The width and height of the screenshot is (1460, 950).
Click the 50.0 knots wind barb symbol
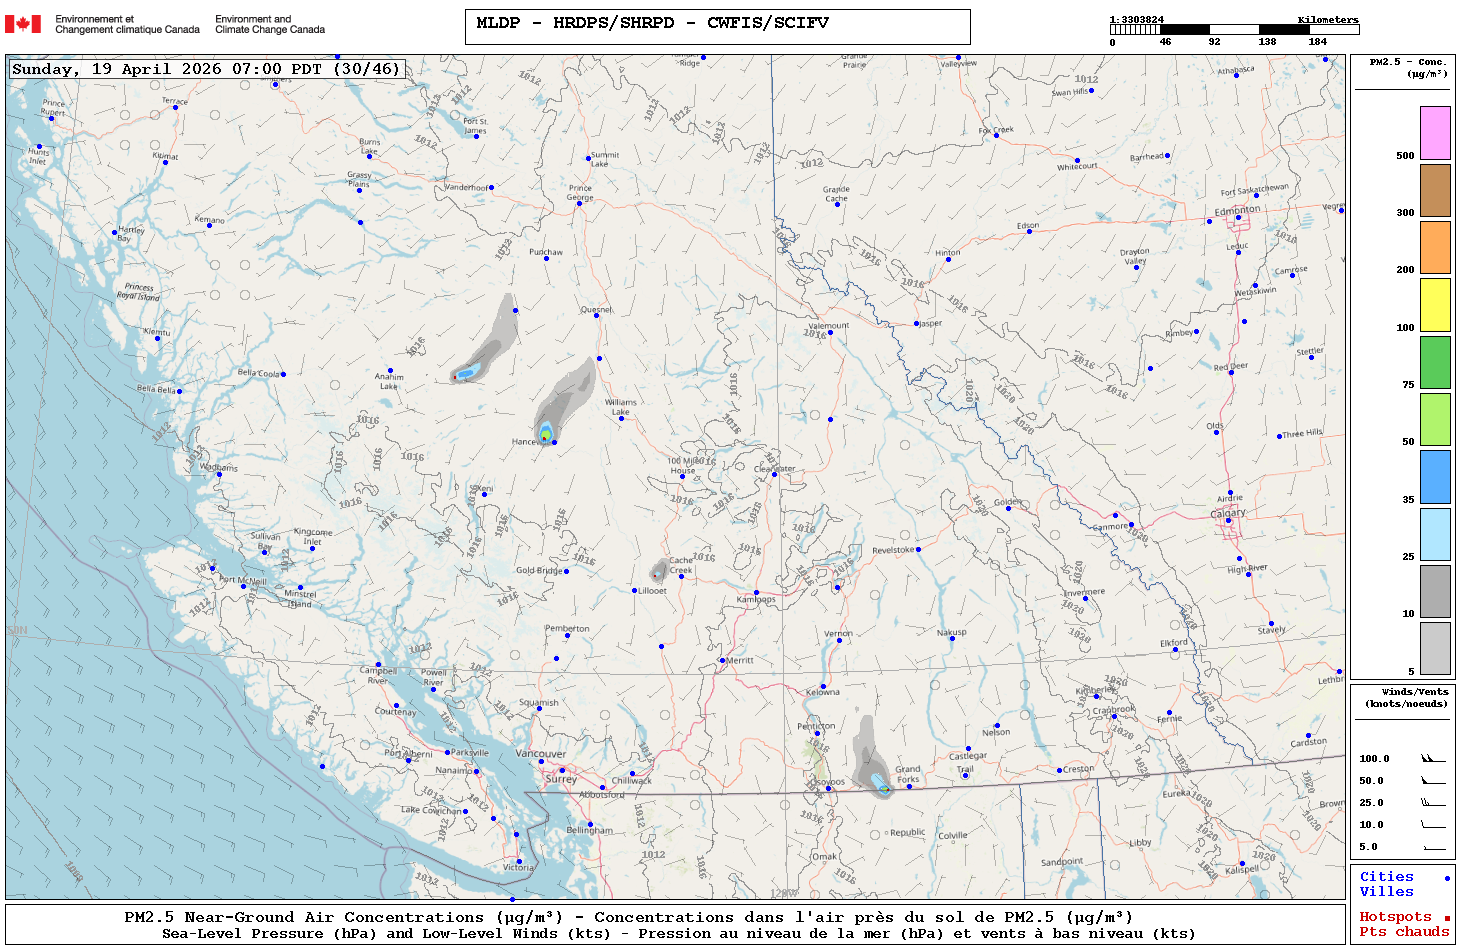(x=1433, y=781)
